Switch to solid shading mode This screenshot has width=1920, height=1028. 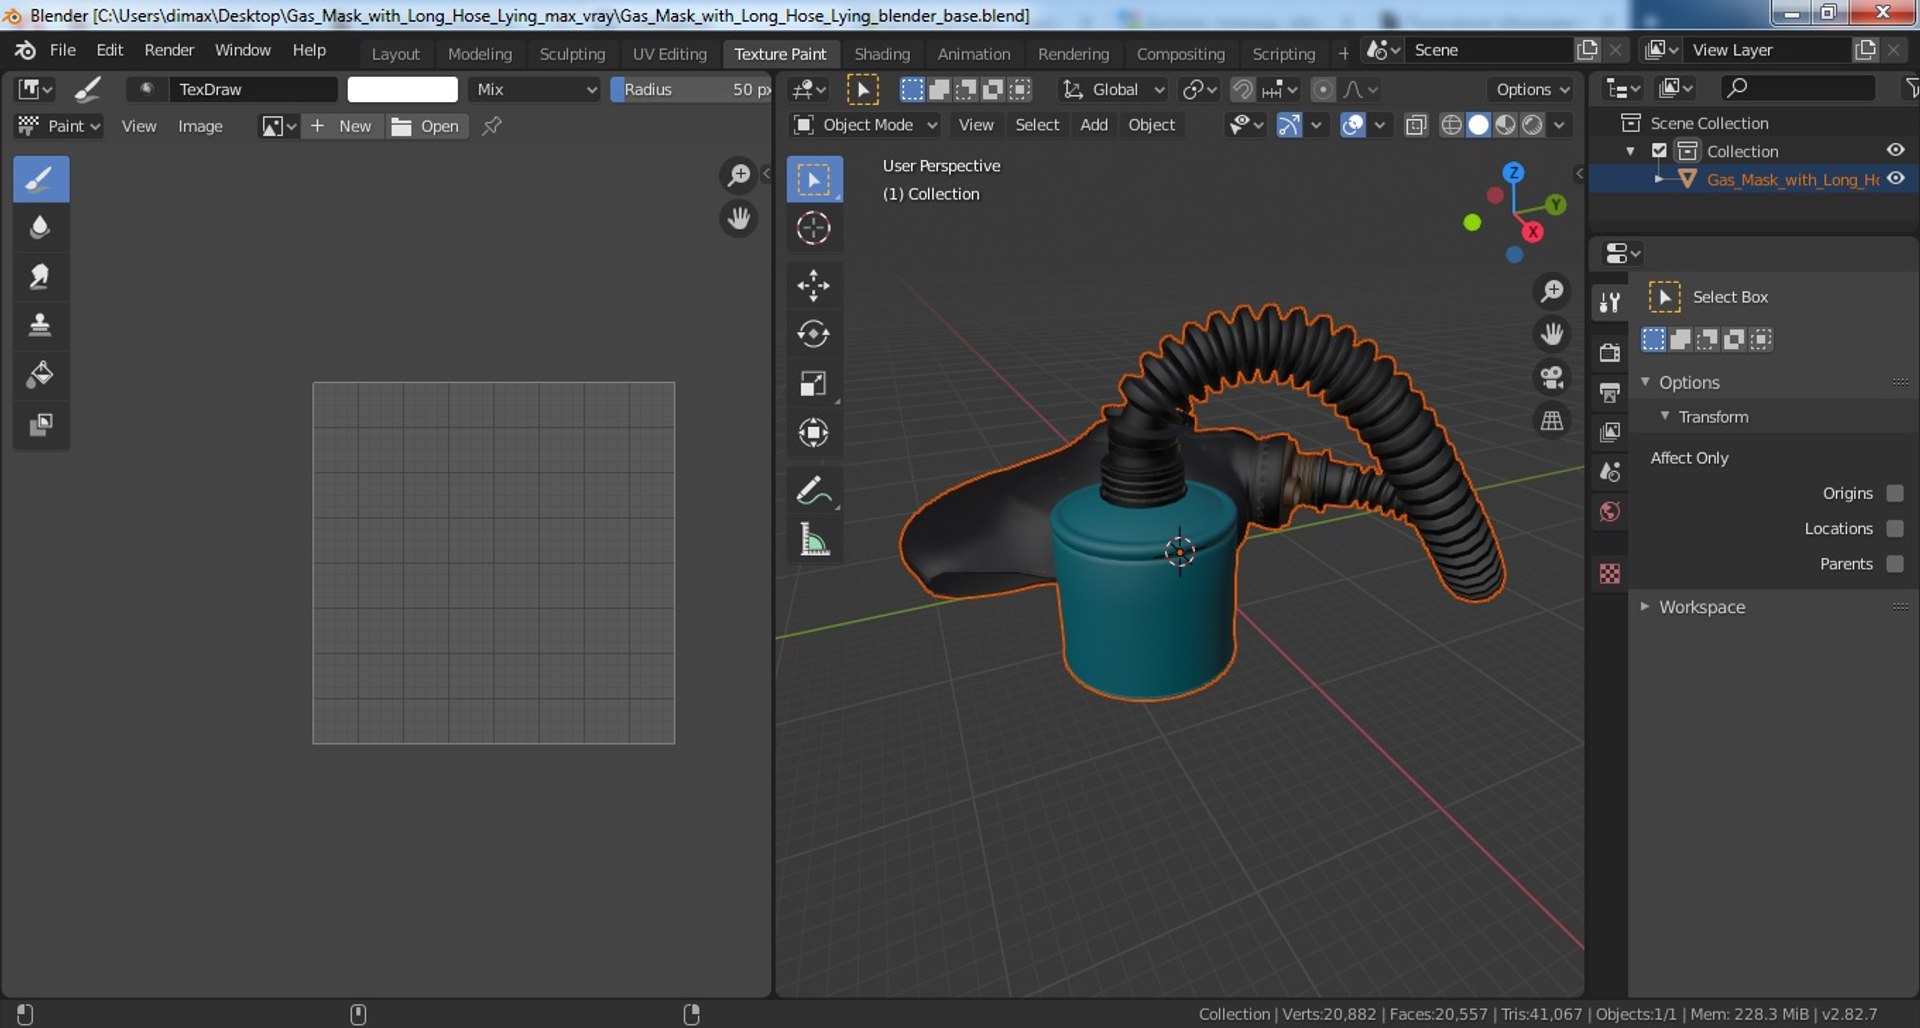[1478, 125]
